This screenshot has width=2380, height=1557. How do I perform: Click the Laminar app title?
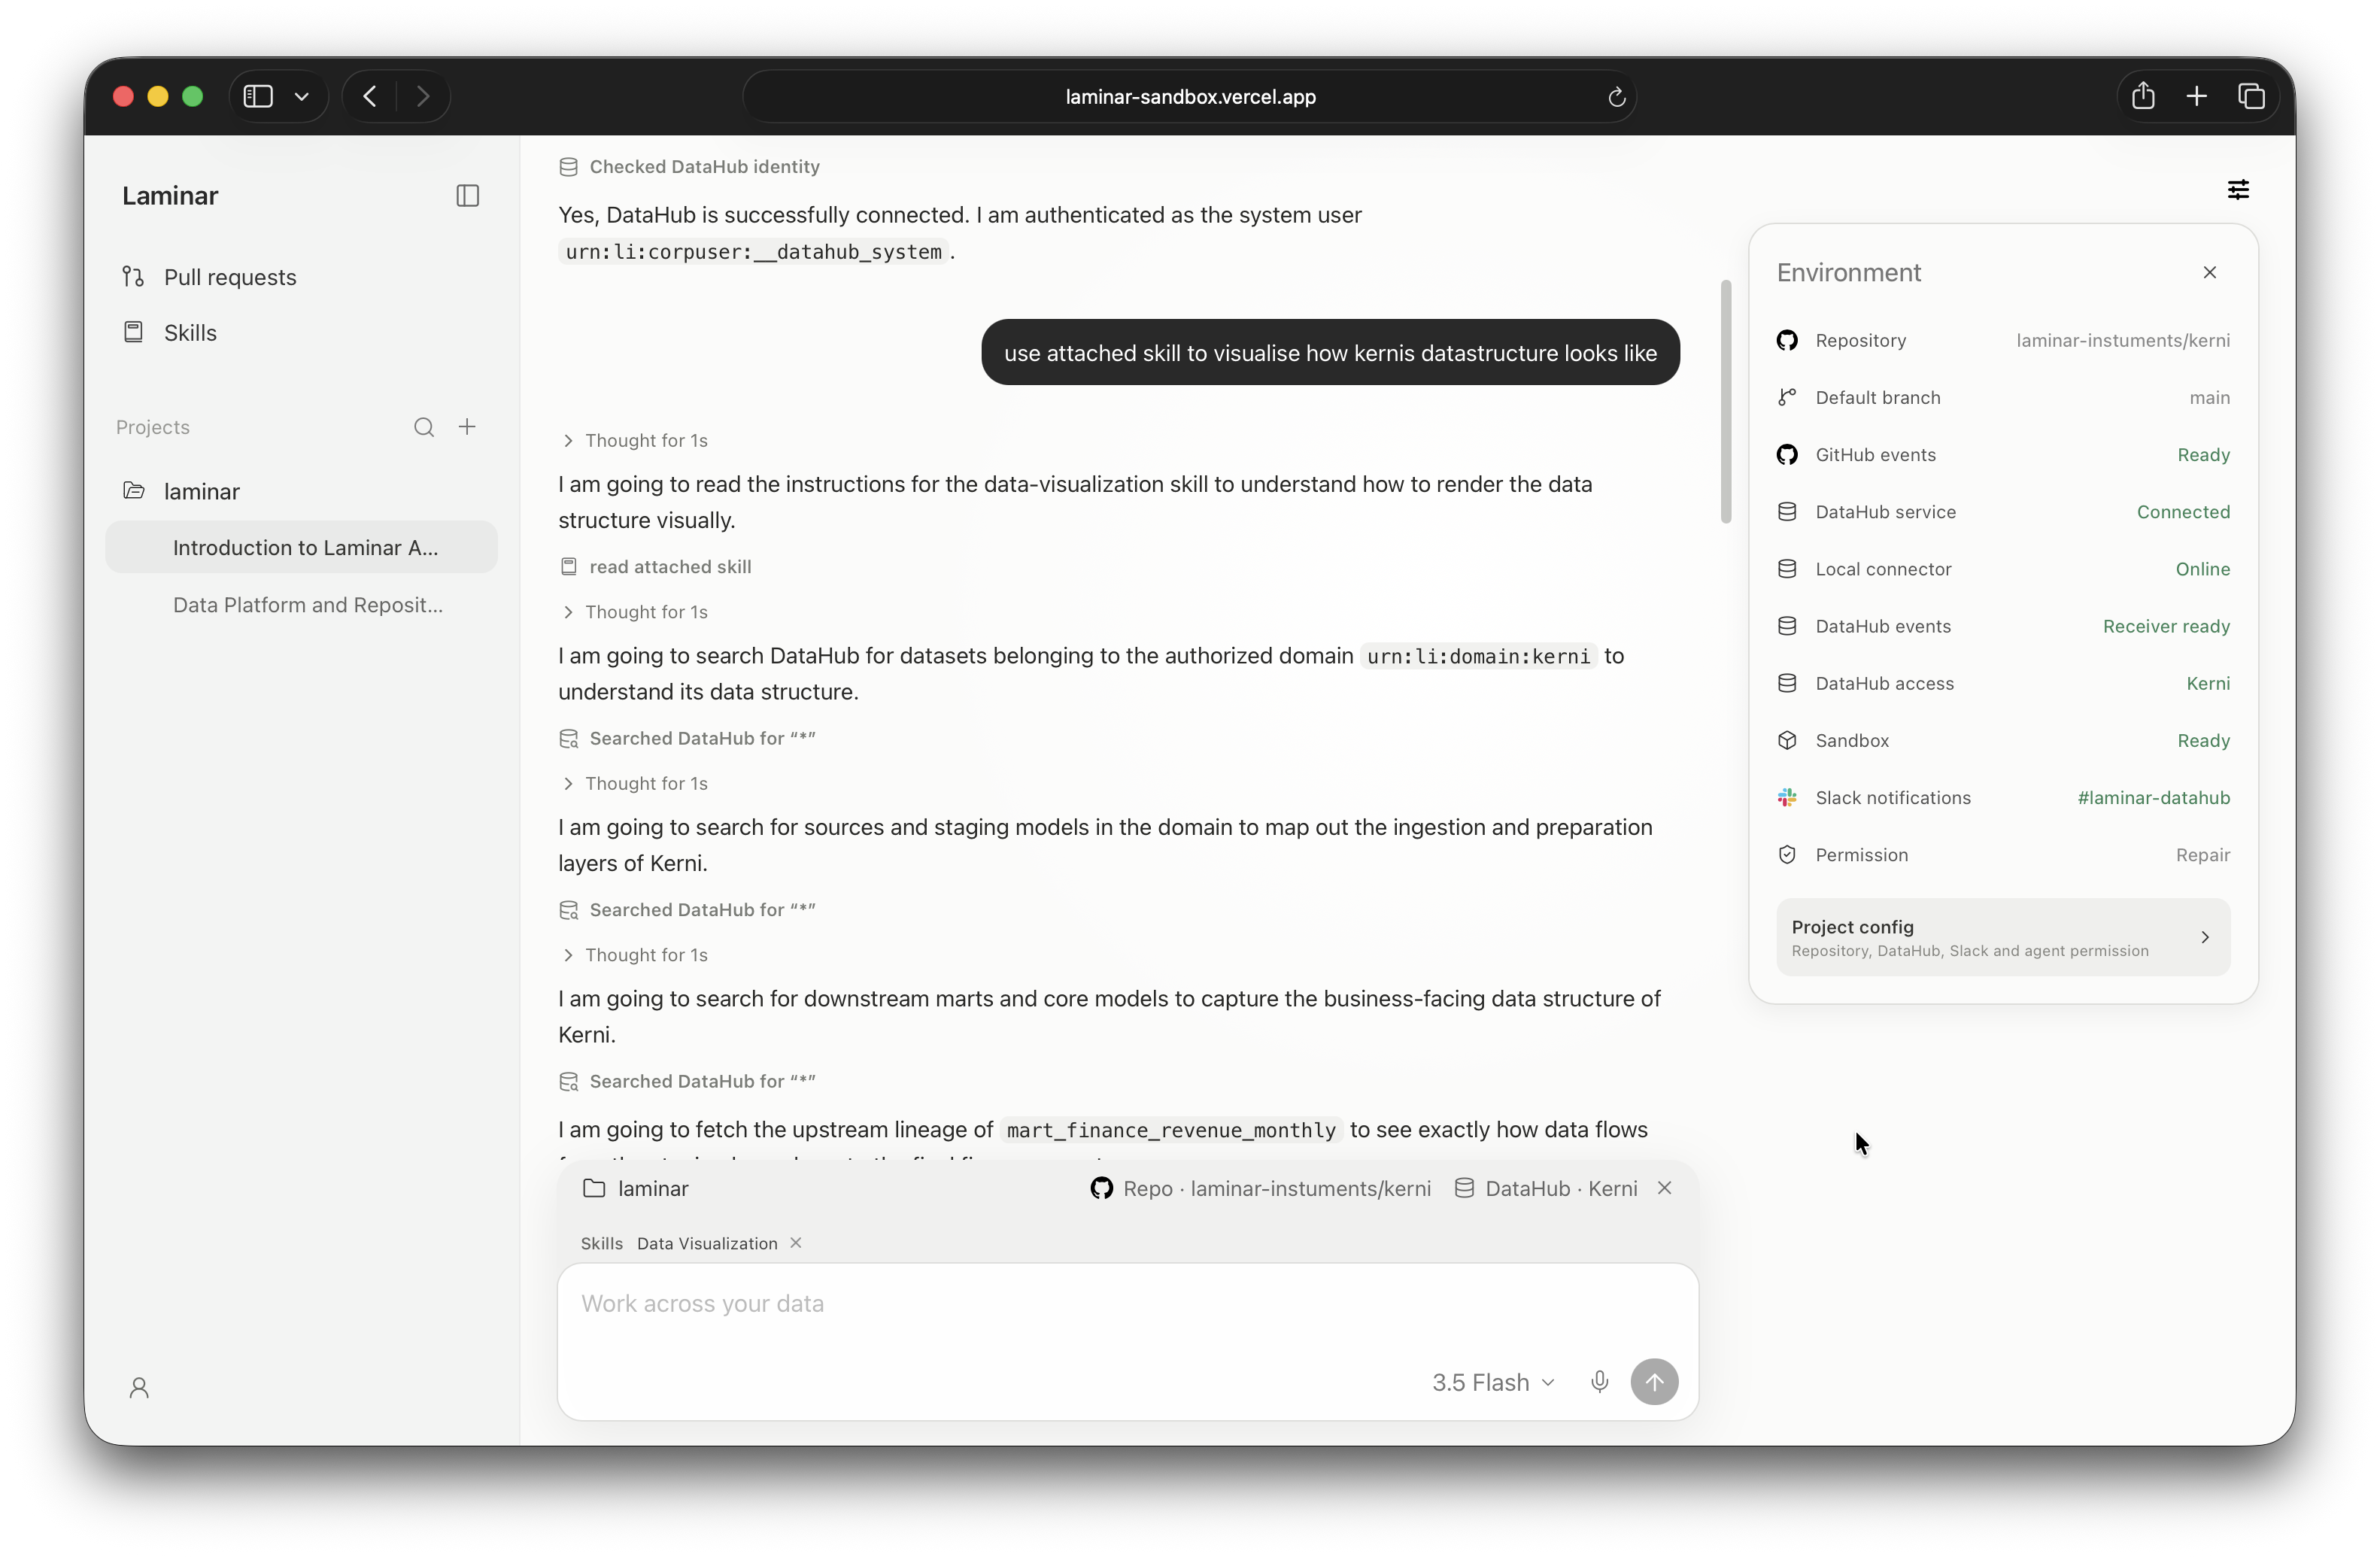pyautogui.click(x=170, y=196)
